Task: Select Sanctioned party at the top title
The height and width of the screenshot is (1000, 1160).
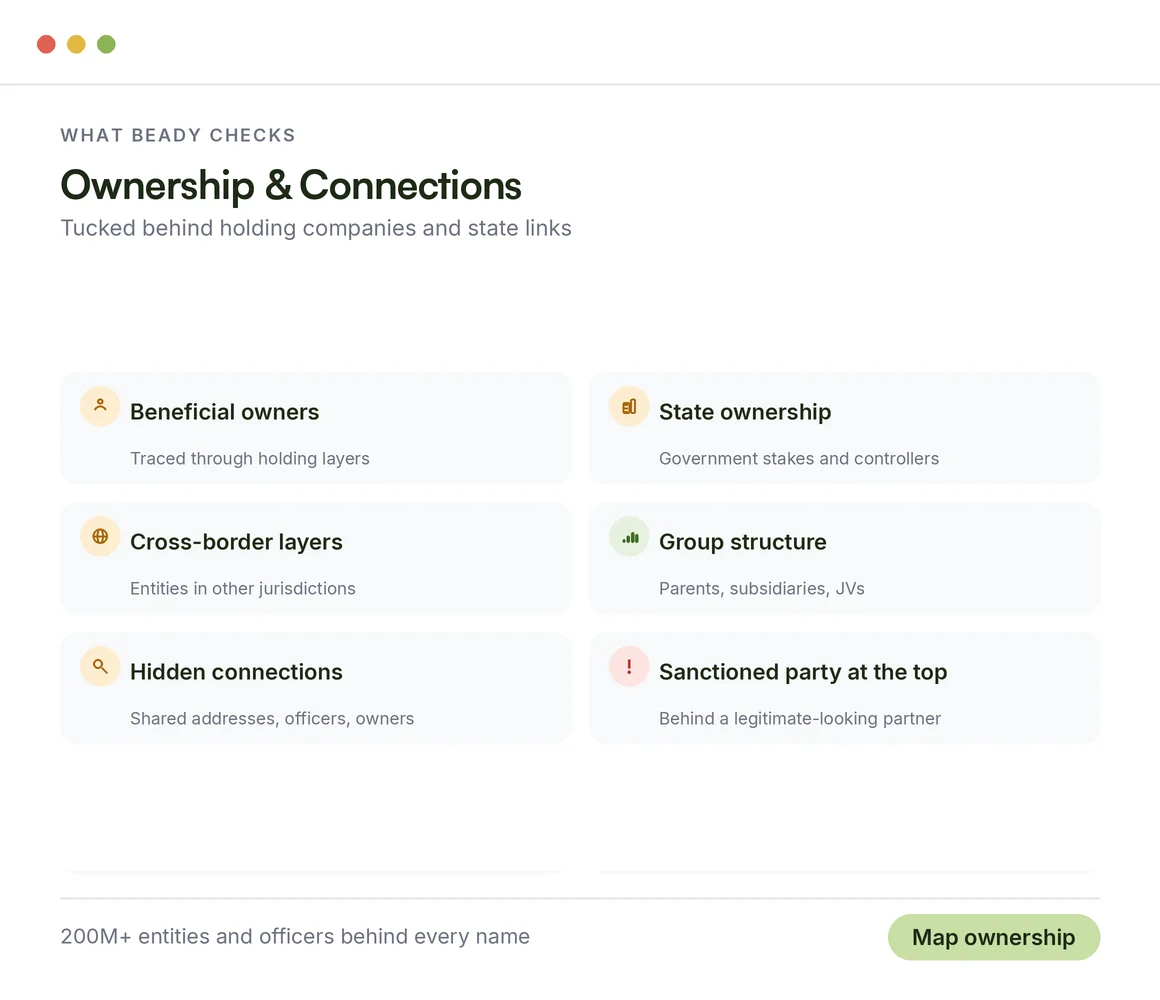Action: [803, 672]
